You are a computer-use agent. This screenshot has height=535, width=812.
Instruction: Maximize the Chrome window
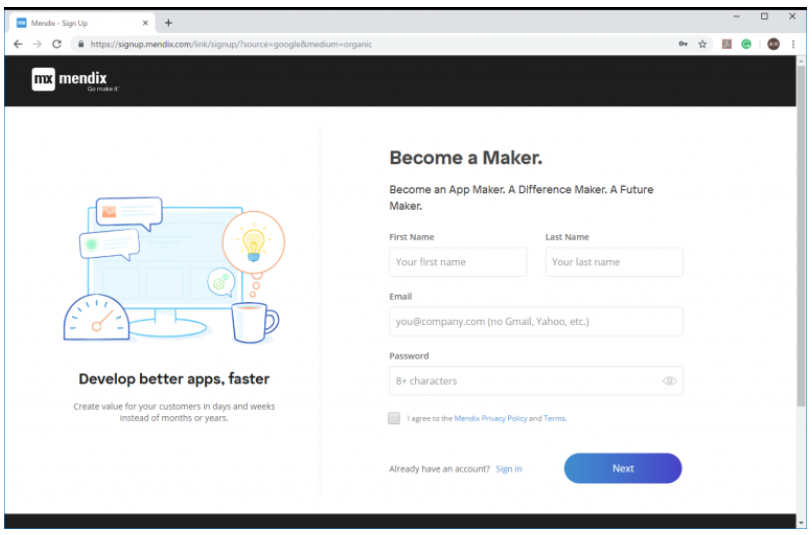[x=764, y=17]
